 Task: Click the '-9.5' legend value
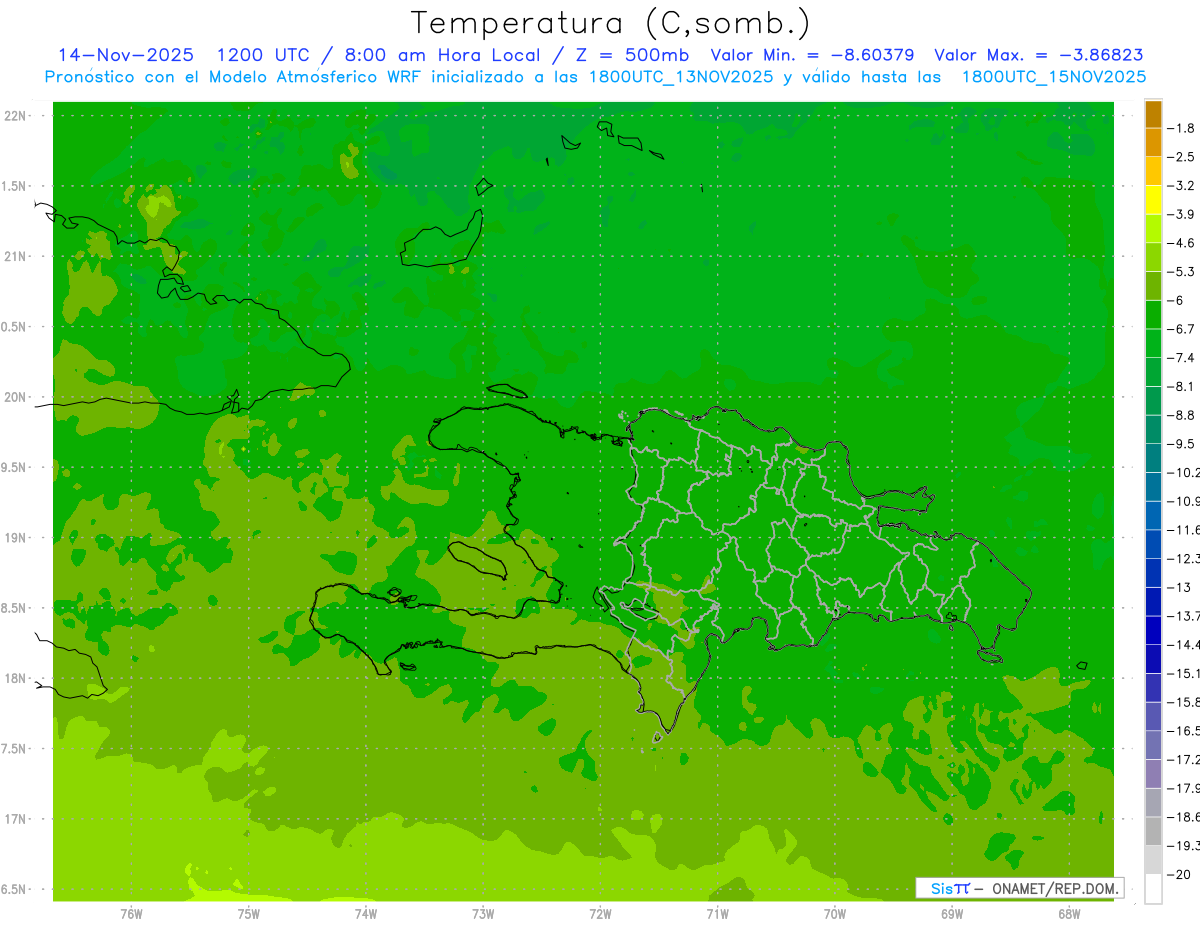click(1181, 444)
